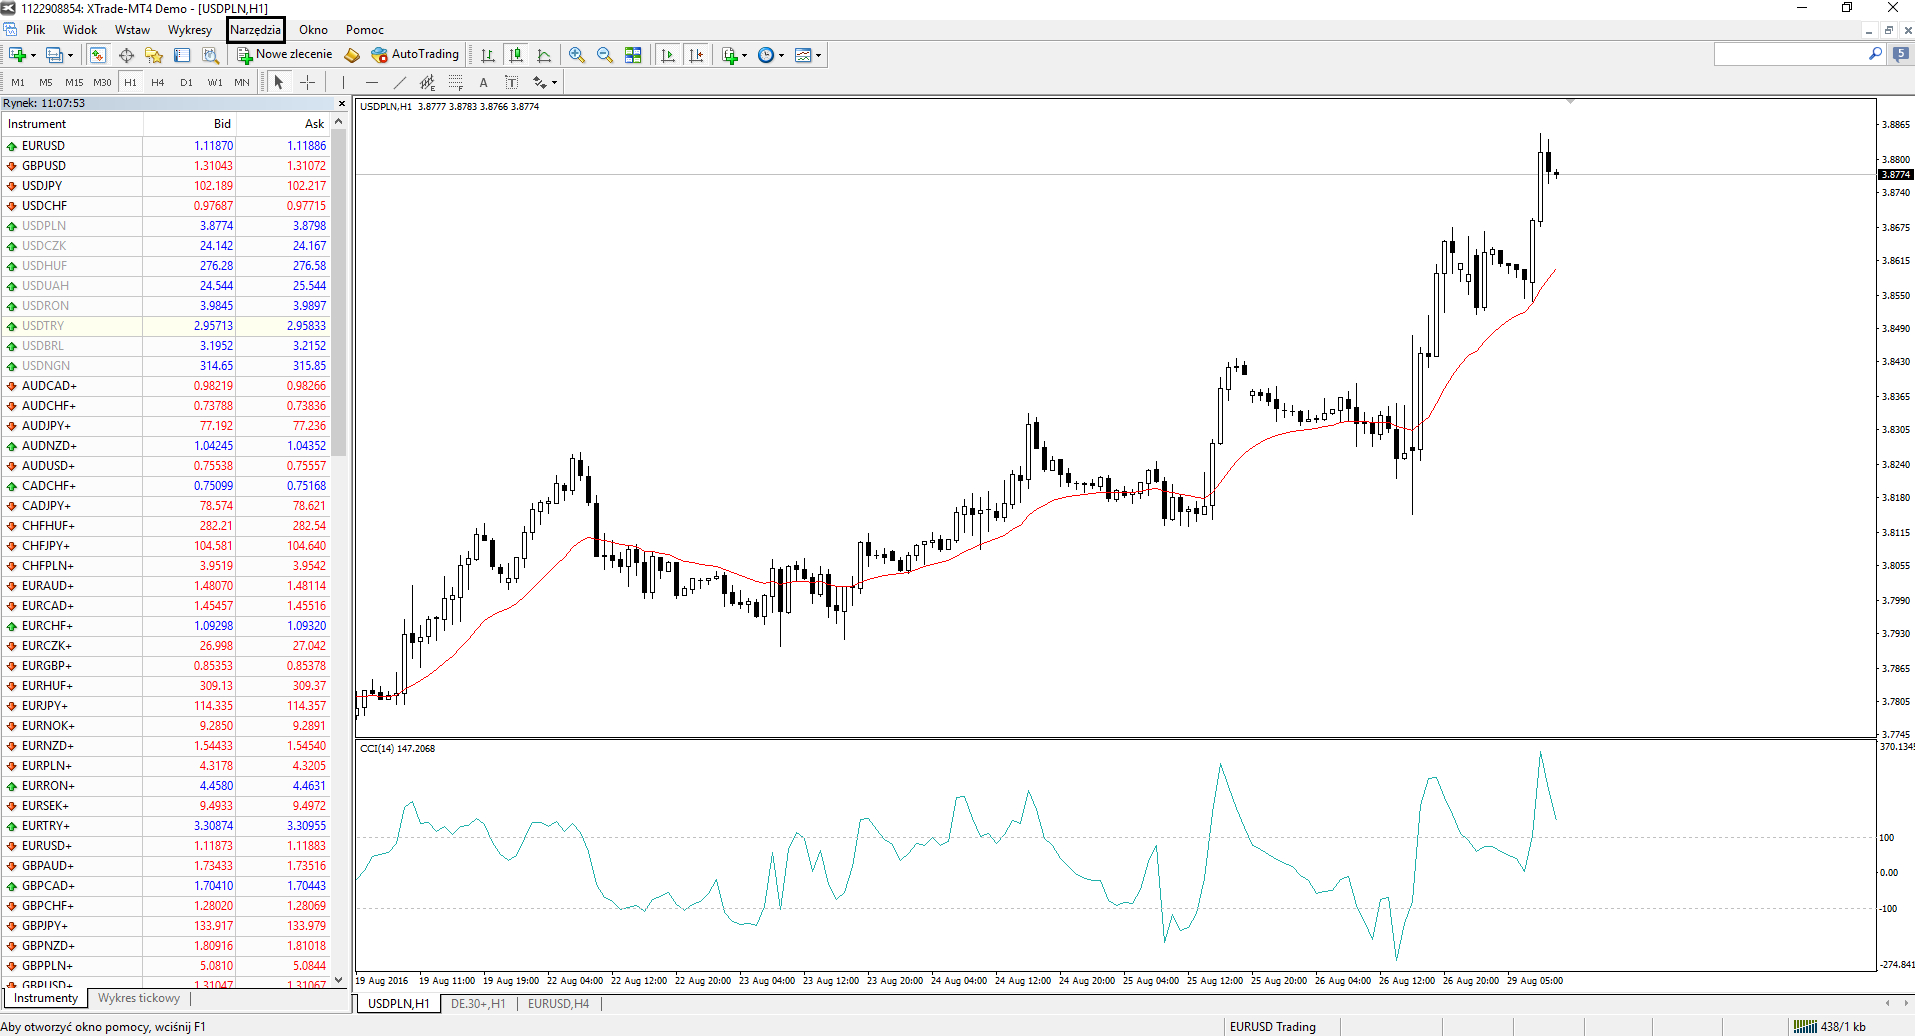The width and height of the screenshot is (1915, 1036).
Task: Open the Profiles toolbar icon
Action: (54, 55)
